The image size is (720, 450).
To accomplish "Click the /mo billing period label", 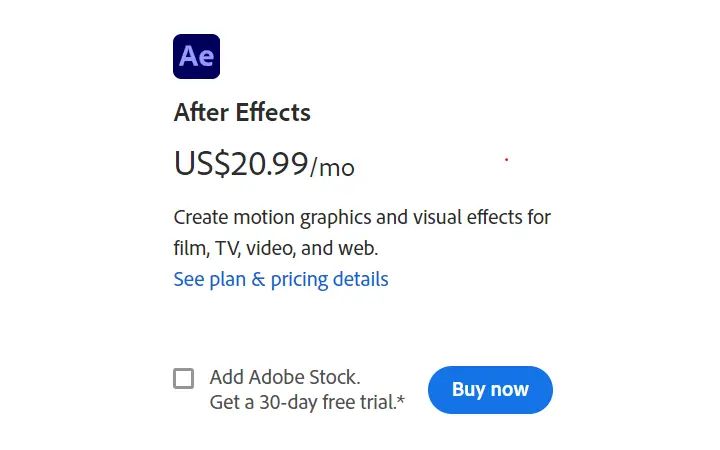I will tap(332, 168).
